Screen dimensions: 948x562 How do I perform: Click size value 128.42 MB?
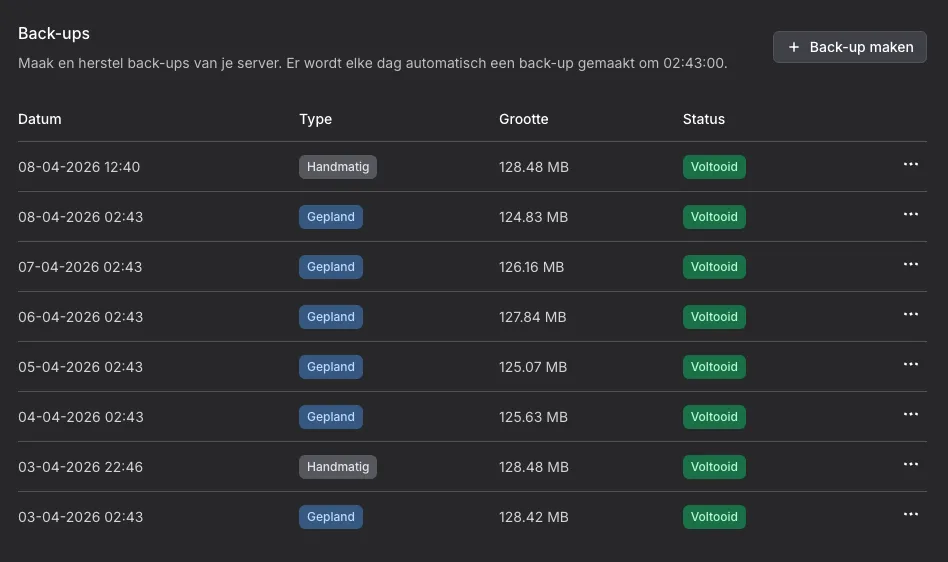coord(534,517)
